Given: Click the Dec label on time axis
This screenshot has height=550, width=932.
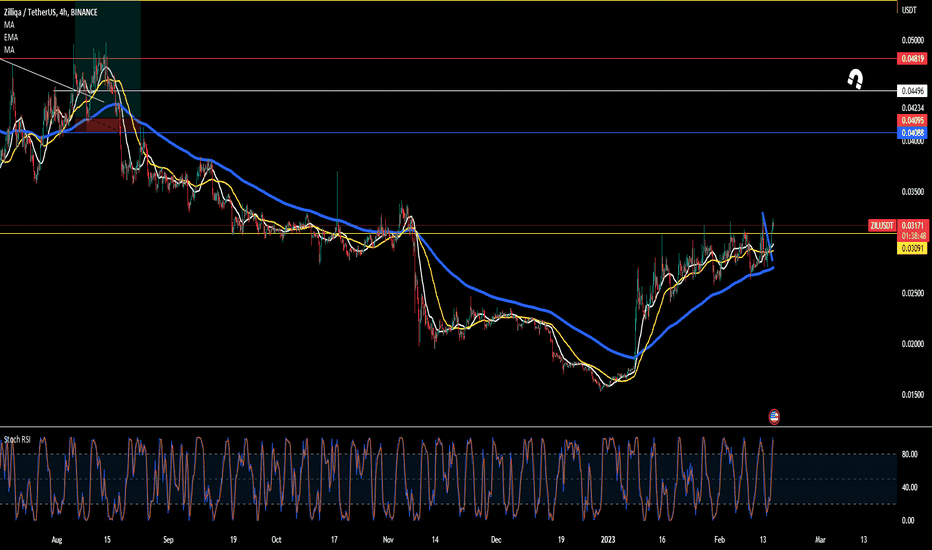Looking at the screenshot, I should tap(496, 540).
